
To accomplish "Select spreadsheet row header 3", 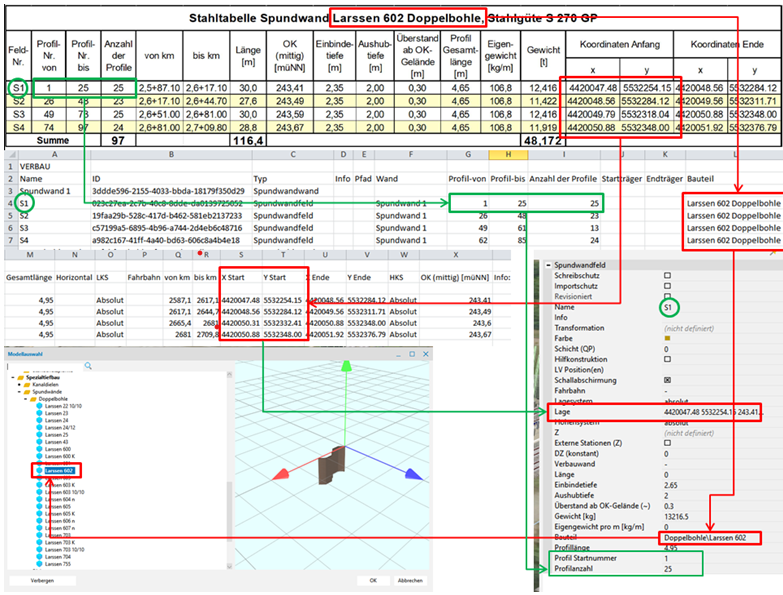I will click(10, 191).
